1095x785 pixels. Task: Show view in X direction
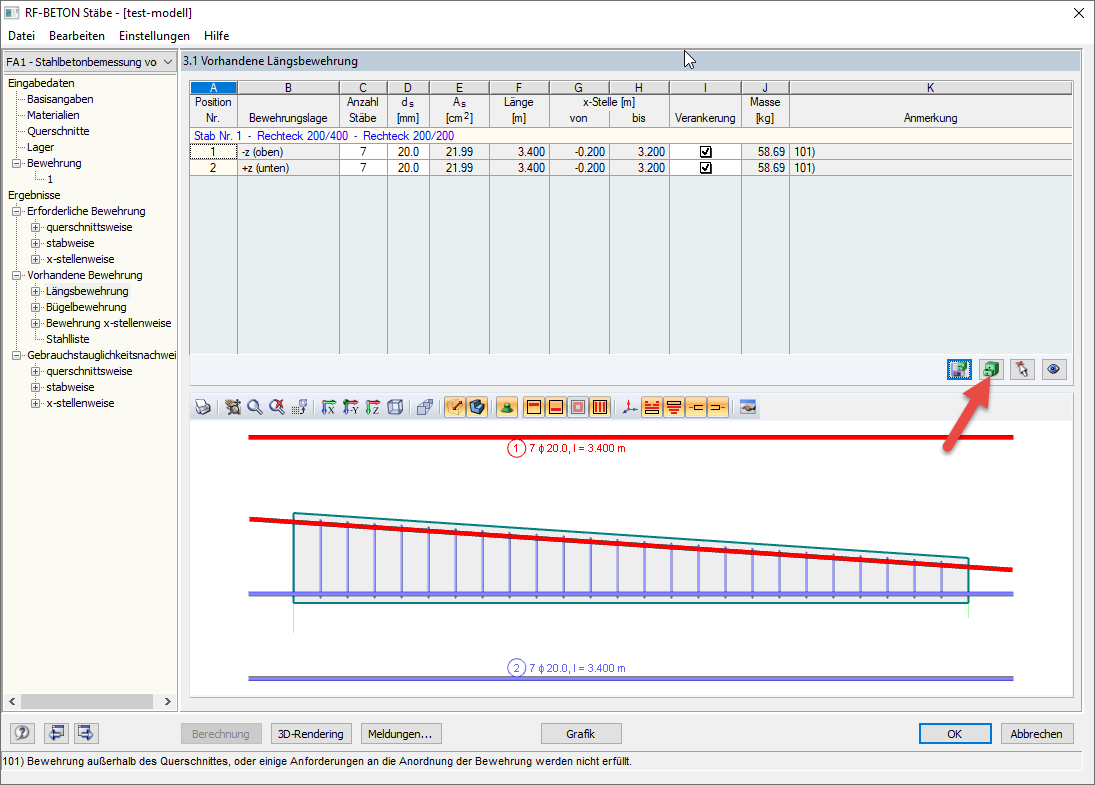(328, 407)
